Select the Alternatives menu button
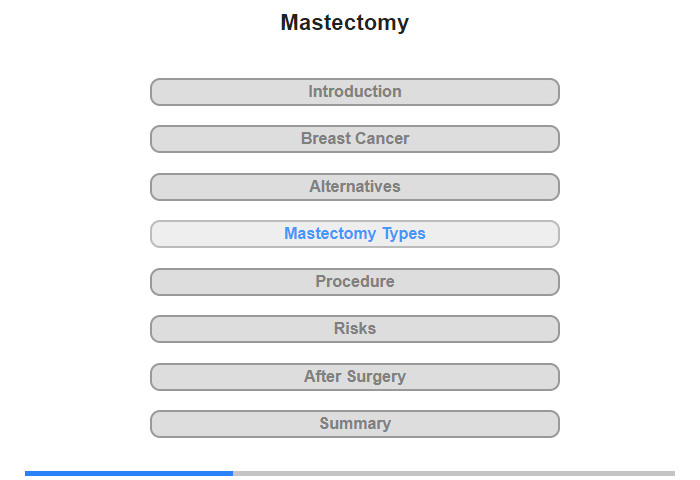Image resolution: width=700 pixels, height=480 pixels. 354,187
